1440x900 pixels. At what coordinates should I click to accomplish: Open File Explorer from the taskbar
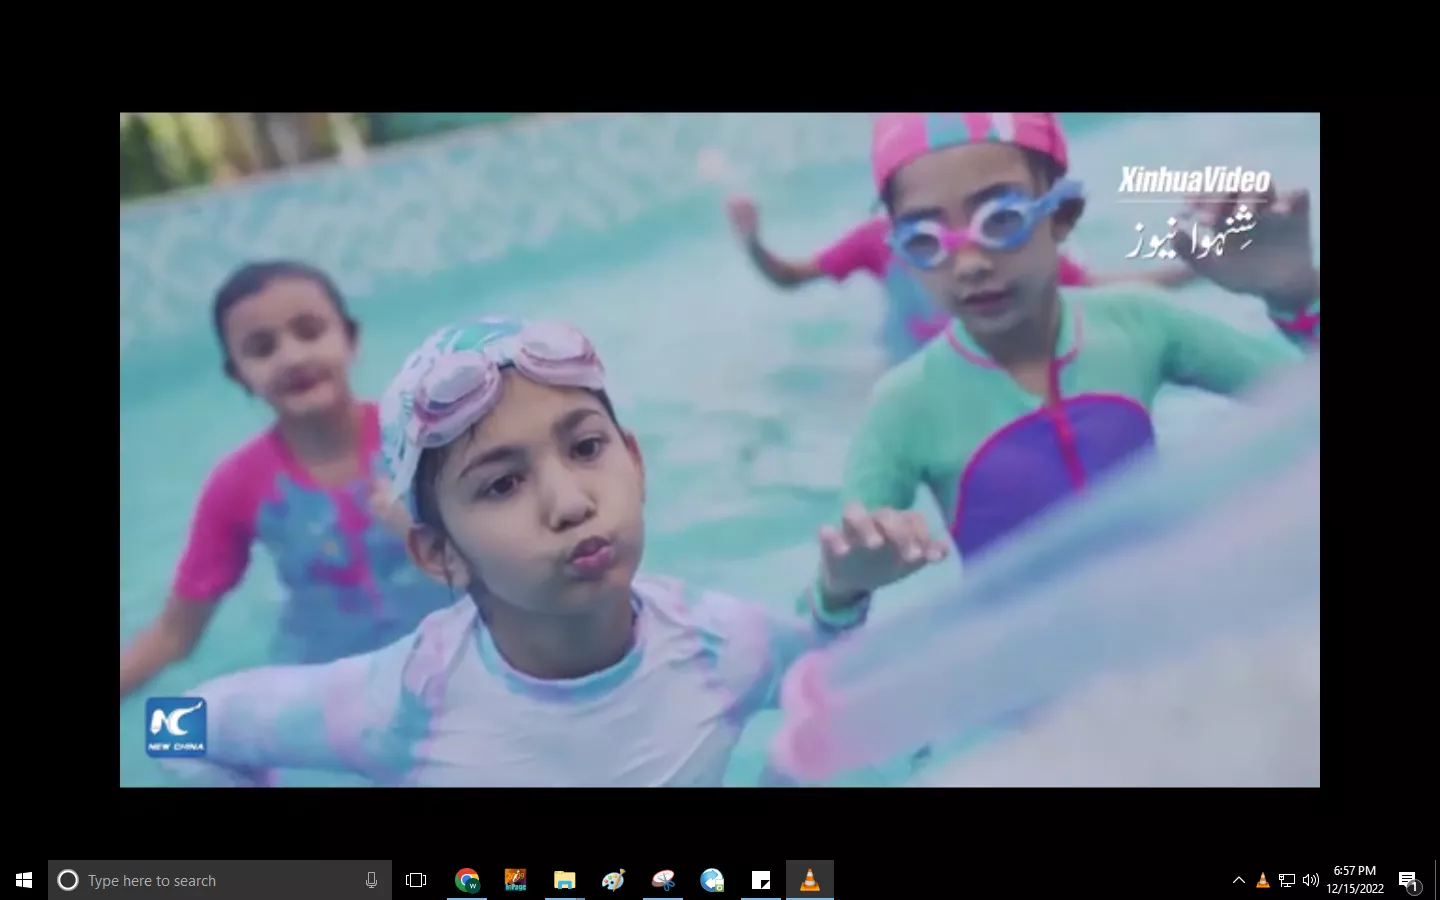tap(565, 880)
